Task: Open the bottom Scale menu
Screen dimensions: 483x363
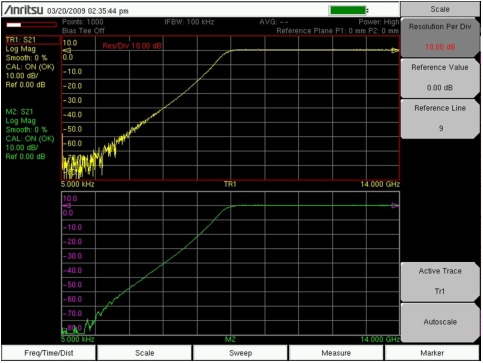Action: coord(144,353)
